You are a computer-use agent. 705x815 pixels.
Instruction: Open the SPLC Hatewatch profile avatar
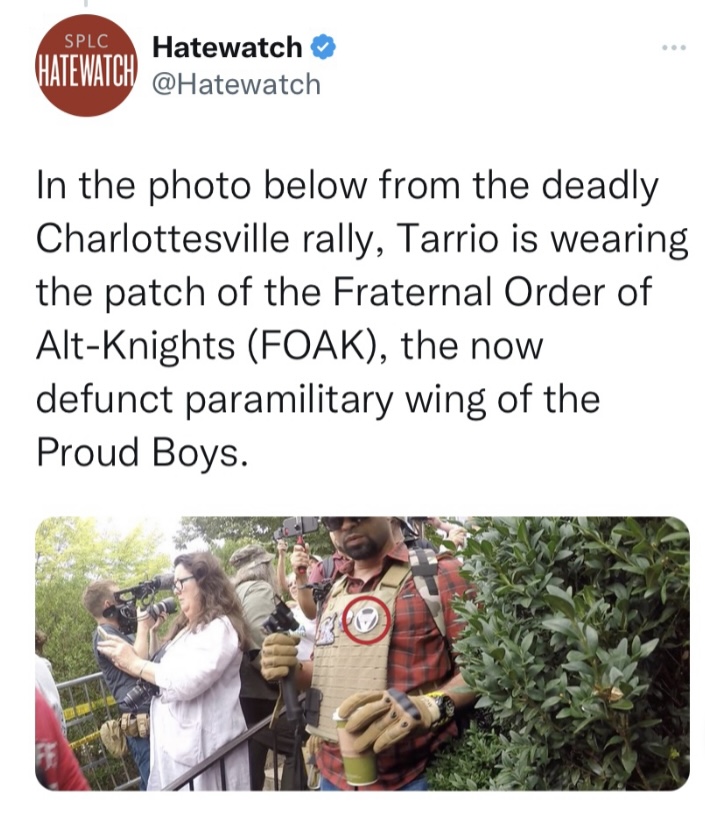click(x=86, y=66)
